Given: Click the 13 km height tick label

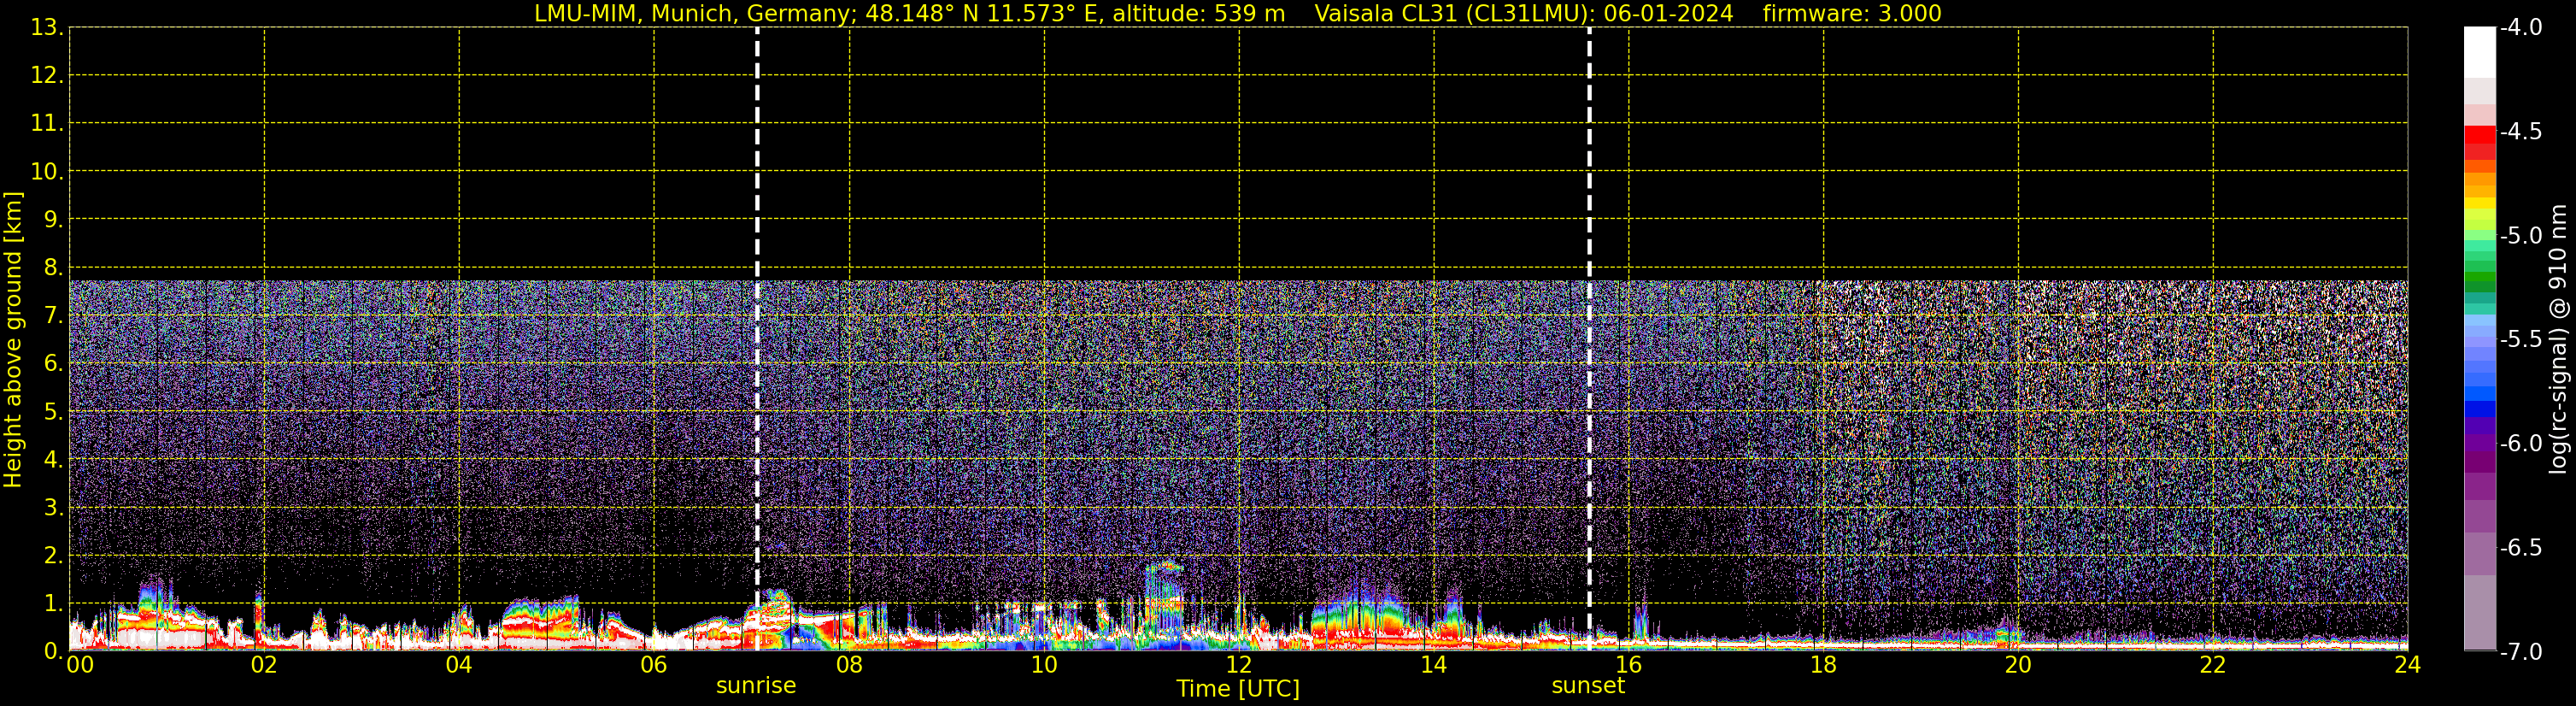Looking at the screenshot, I should [46, 28].
